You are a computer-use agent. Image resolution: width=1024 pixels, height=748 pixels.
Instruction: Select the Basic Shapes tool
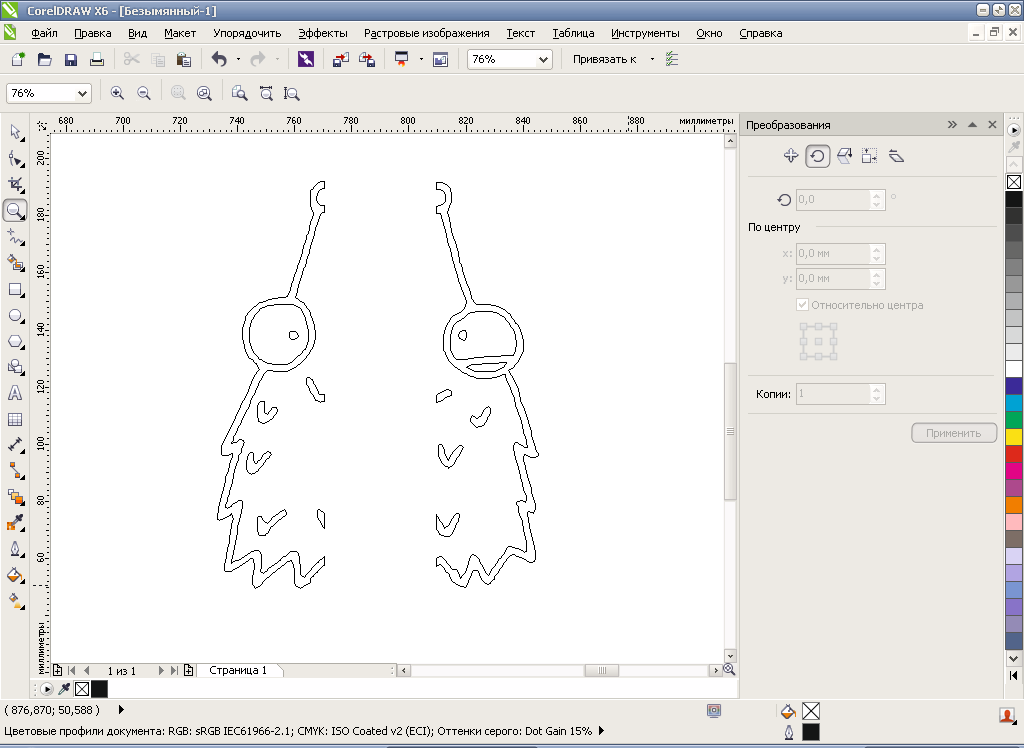[15, 367]
